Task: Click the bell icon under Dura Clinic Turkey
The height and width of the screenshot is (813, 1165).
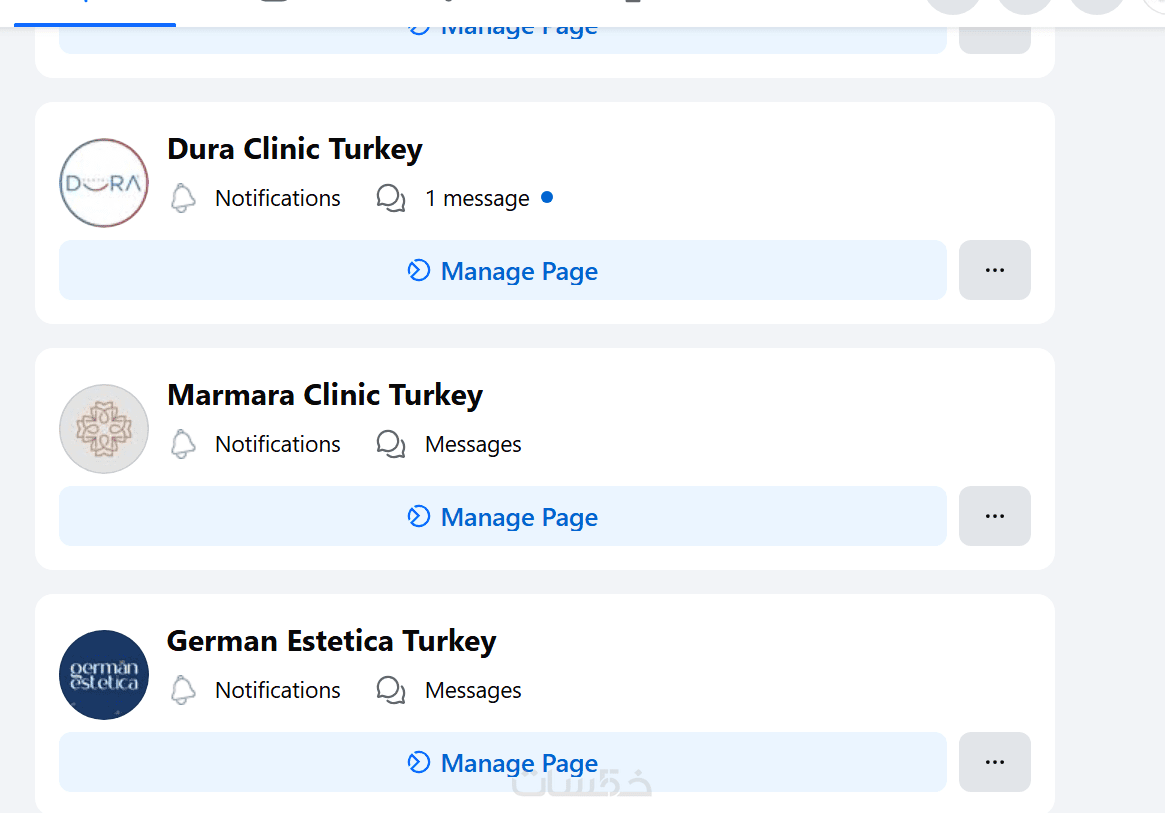Action: click(183, 198)
